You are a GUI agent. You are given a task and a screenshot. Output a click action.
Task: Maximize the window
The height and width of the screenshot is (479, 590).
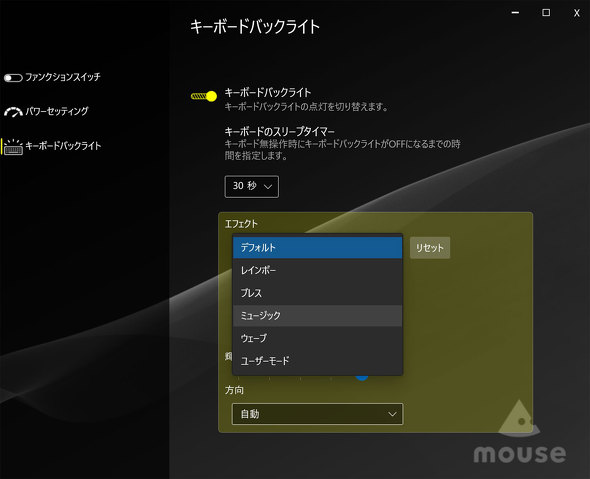click(x=546, y=13)
